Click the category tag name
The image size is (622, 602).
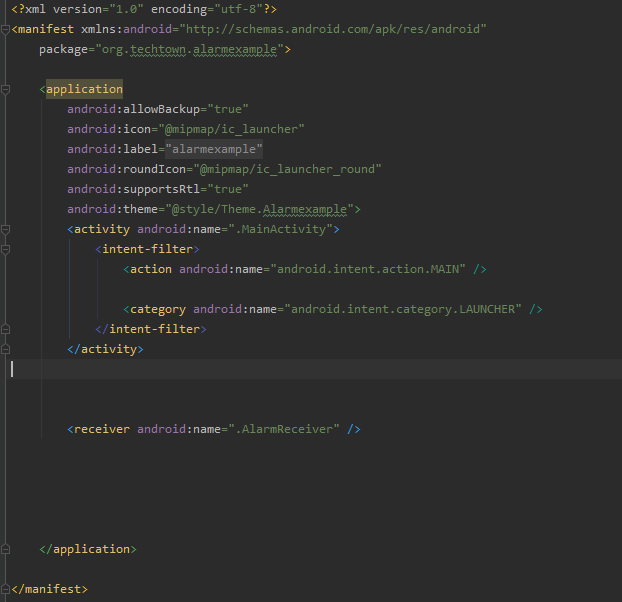(x=158, y=309)
